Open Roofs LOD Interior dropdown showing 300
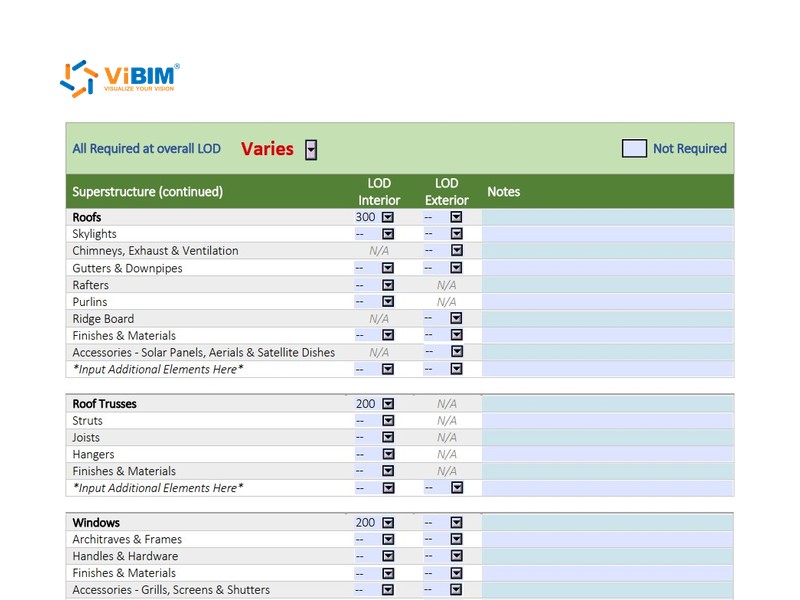The width and height of the screenshot is (800, 600). click(388, 217)
